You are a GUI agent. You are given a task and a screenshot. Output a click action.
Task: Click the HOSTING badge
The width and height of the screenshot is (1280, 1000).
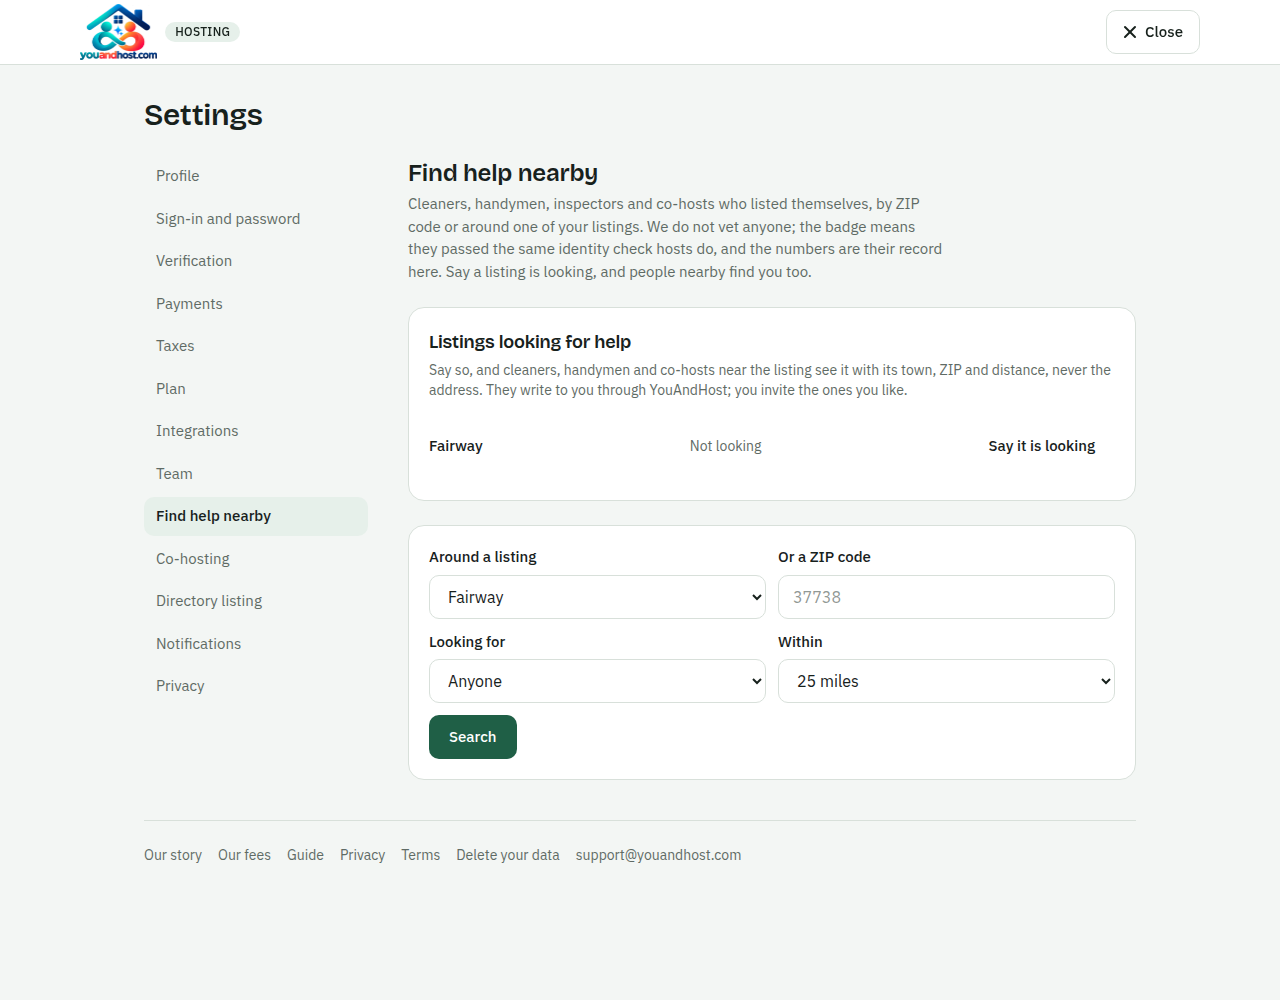coord(202,32)
